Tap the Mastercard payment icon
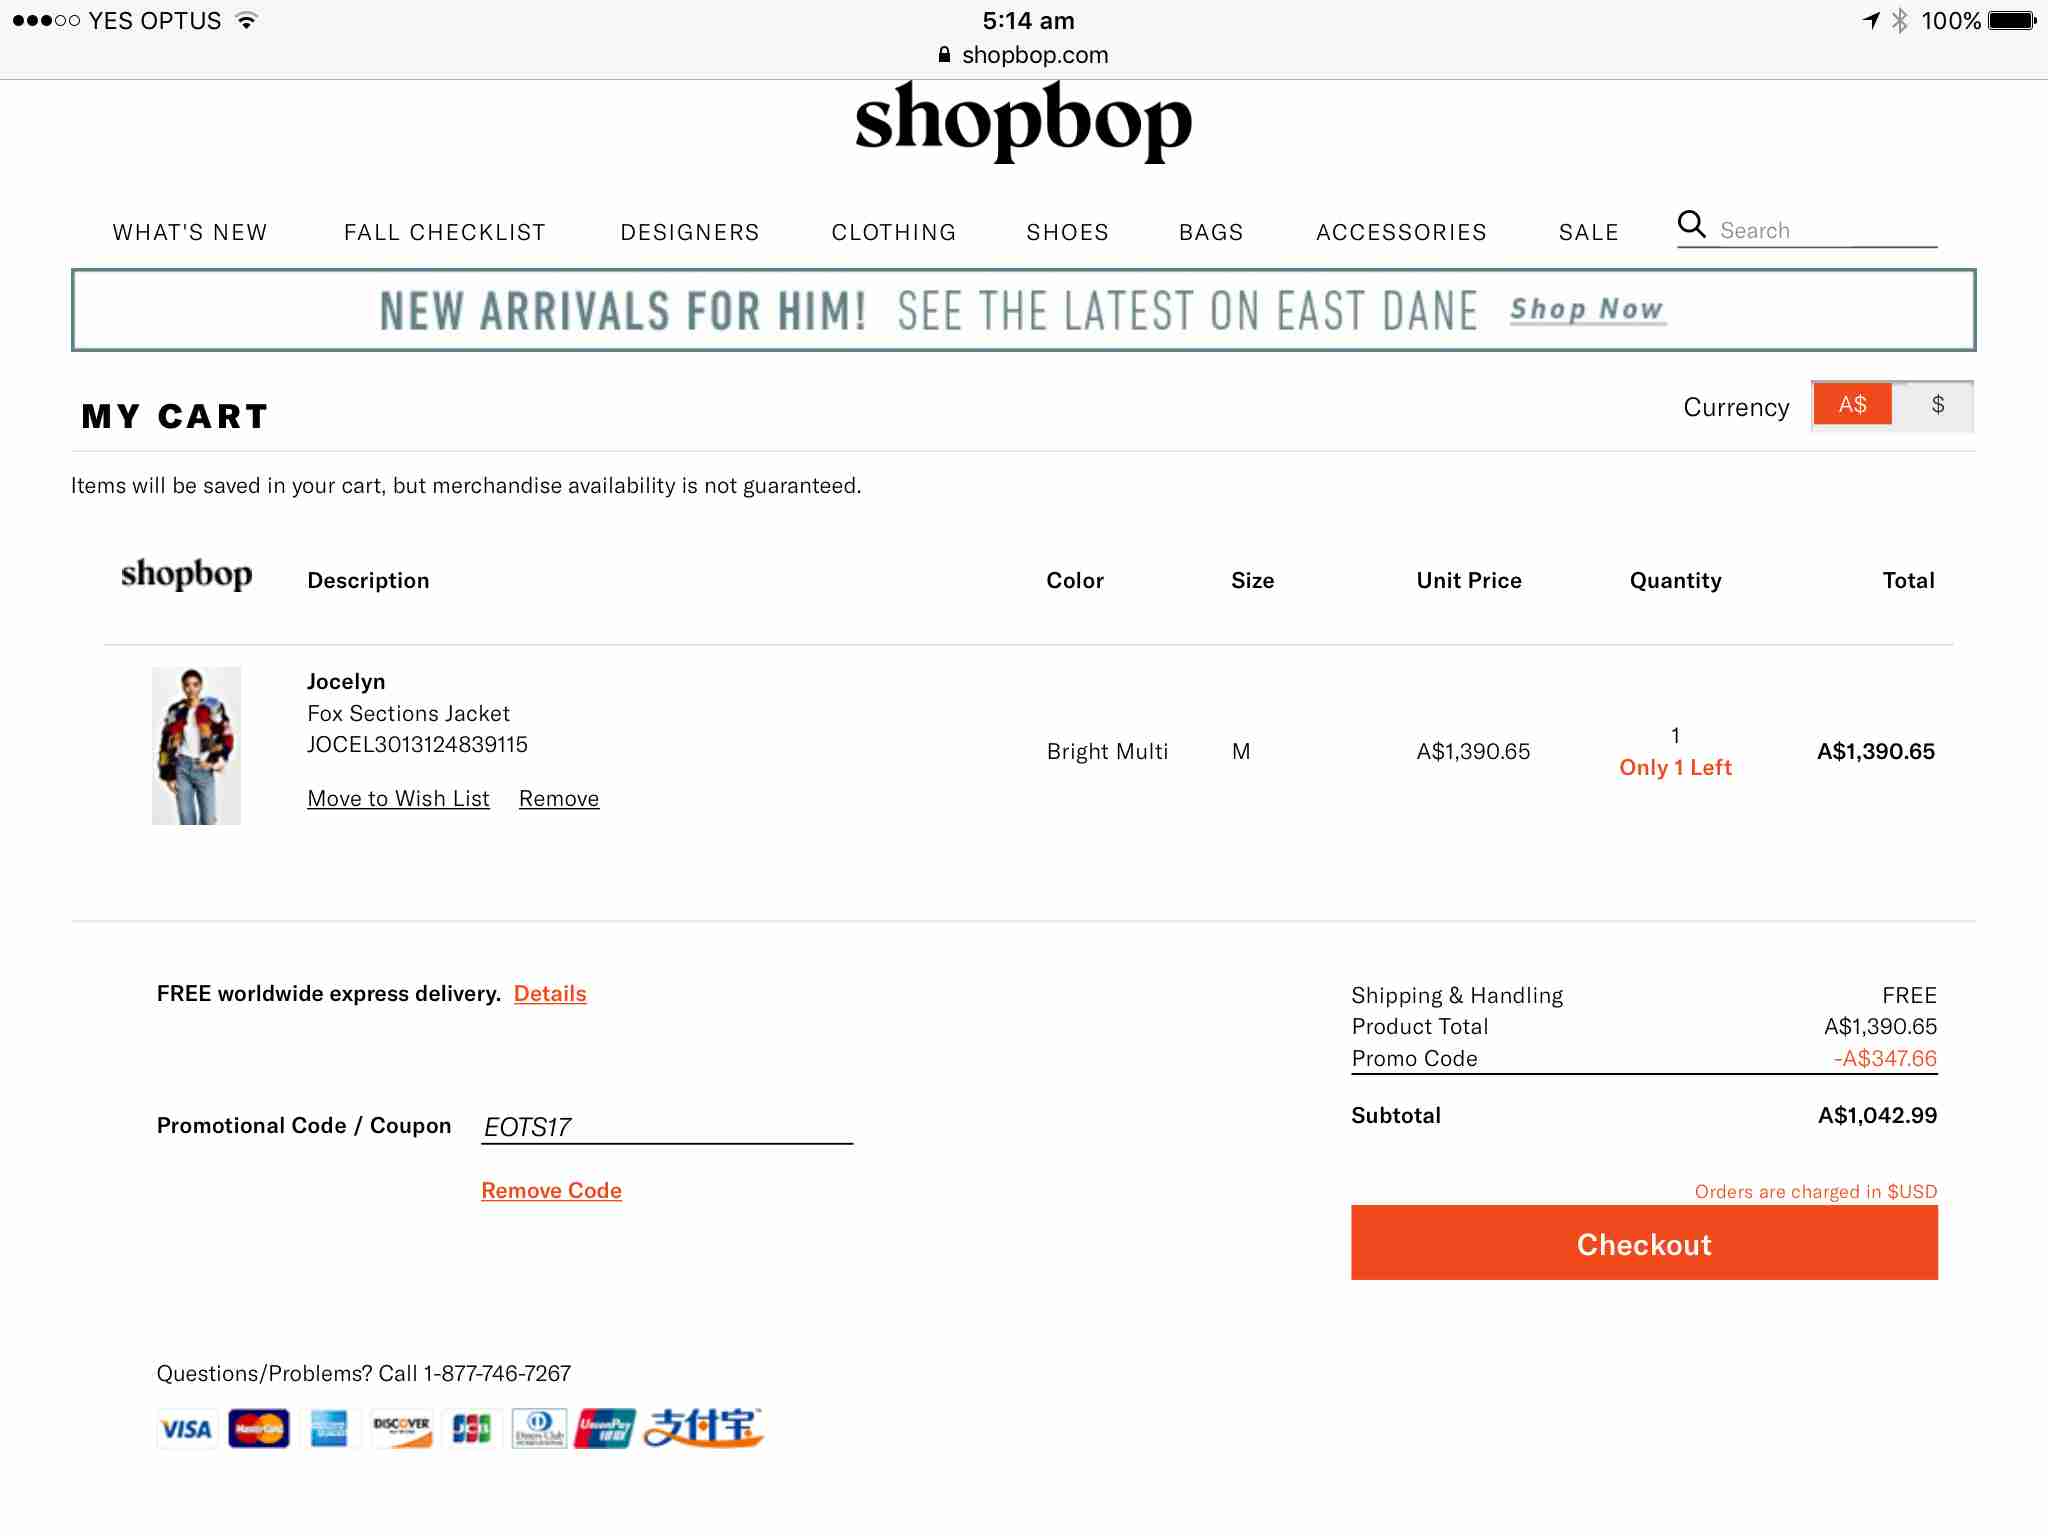 [x=258, y=1428]
